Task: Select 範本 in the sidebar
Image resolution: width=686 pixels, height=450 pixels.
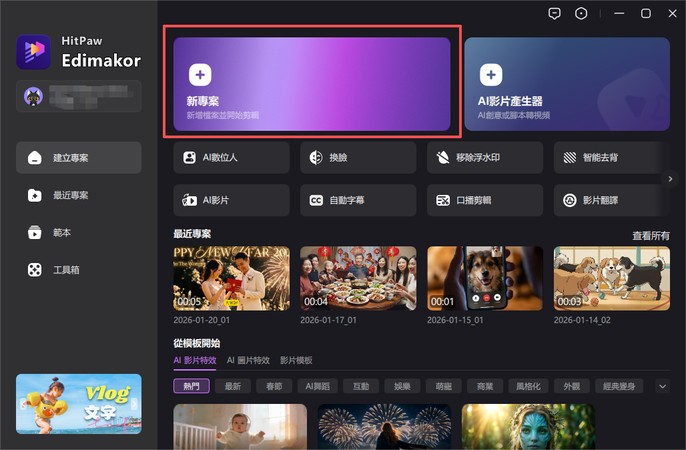Action: 79,232
